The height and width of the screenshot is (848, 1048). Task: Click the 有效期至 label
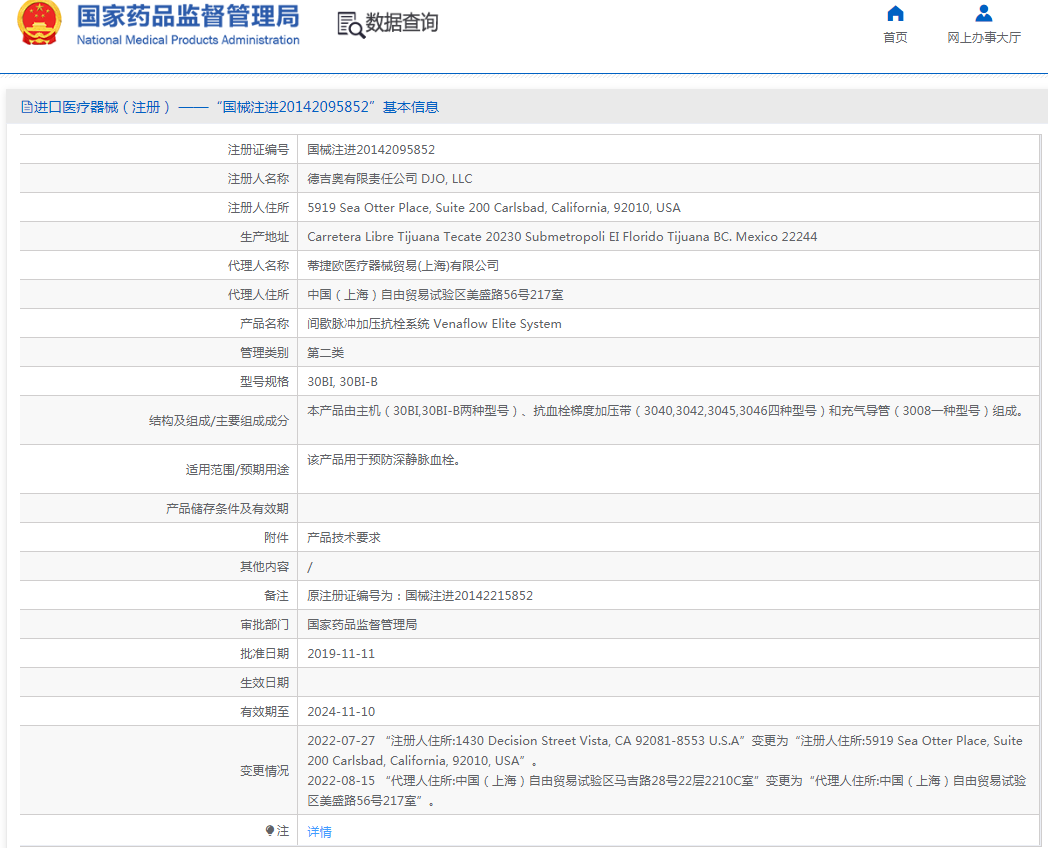click(x=264, y=712)
